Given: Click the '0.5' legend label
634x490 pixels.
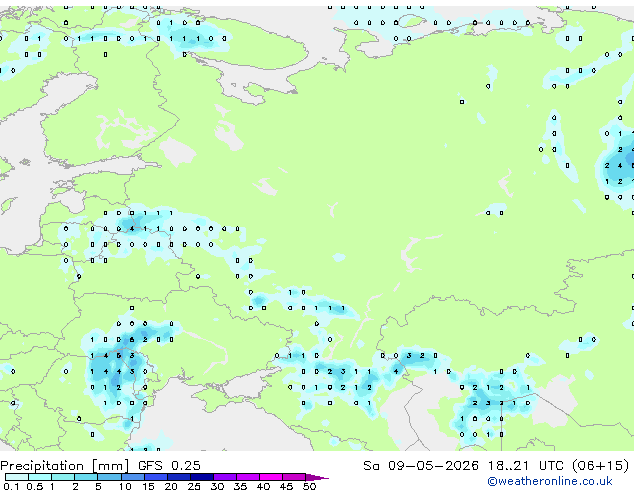Looking at the screenshot, I should [x=35, y=486].
